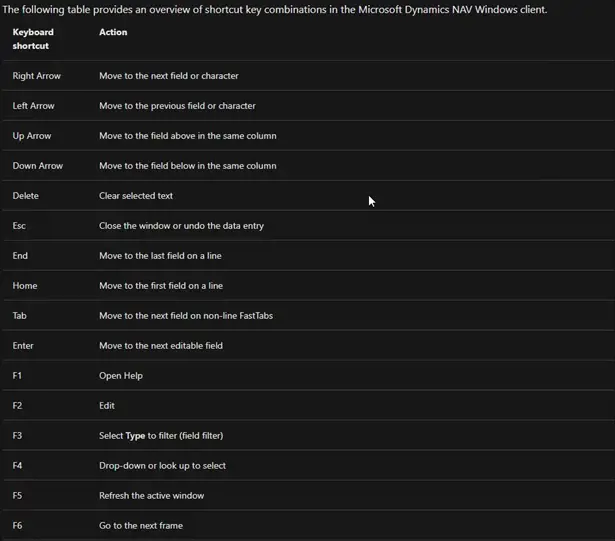This screenshot has width=615, height=541.
Task: Click the "Action" column header
Action: coord(113,32)
